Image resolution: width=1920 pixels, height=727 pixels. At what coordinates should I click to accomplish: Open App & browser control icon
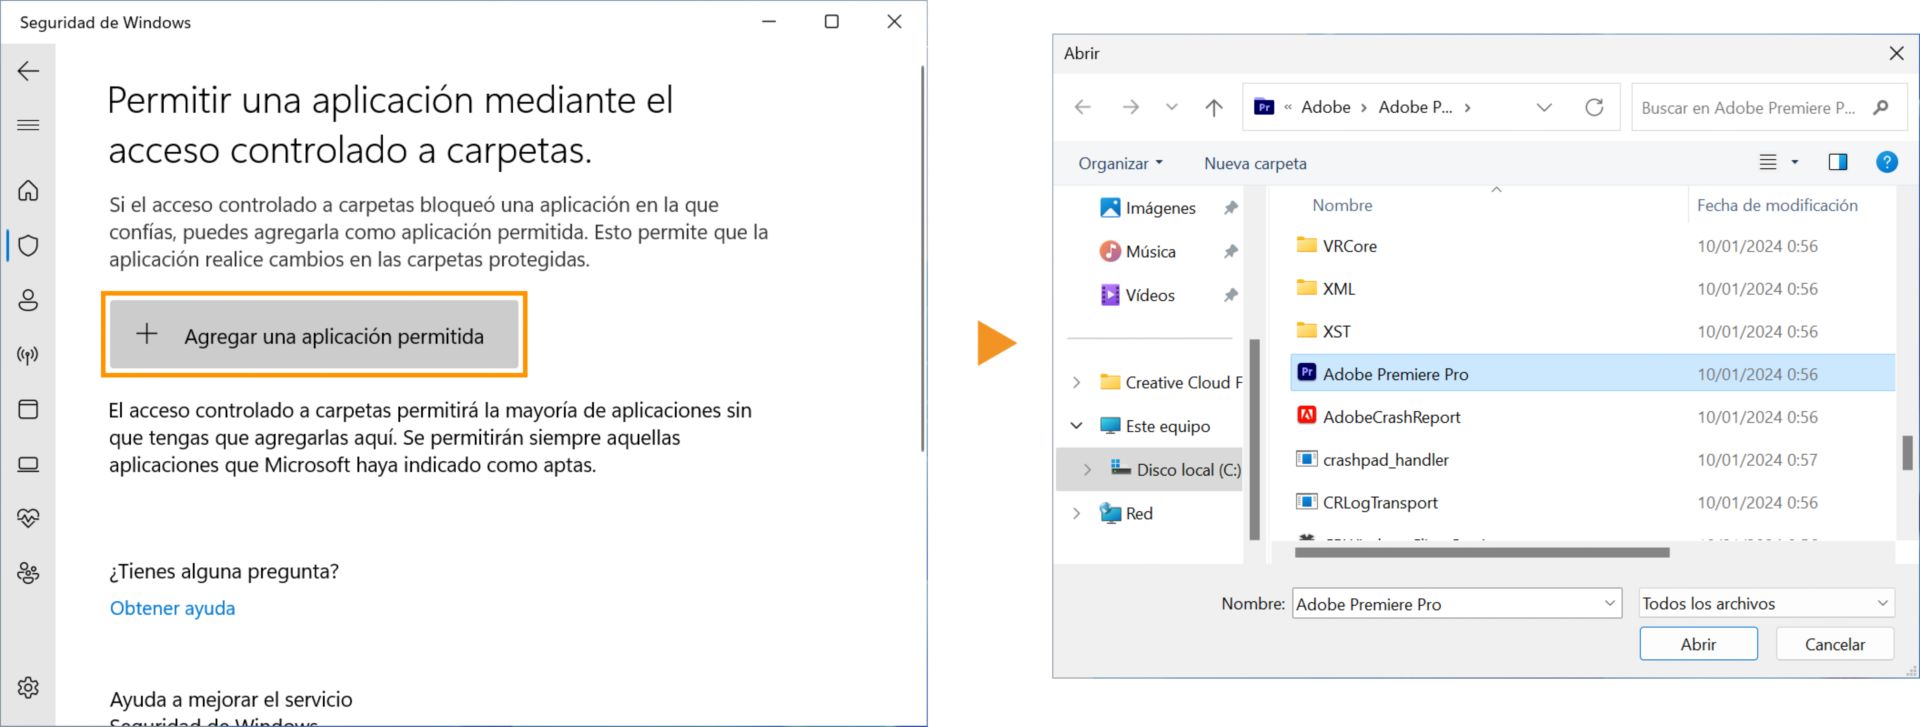tap(28, 409)
